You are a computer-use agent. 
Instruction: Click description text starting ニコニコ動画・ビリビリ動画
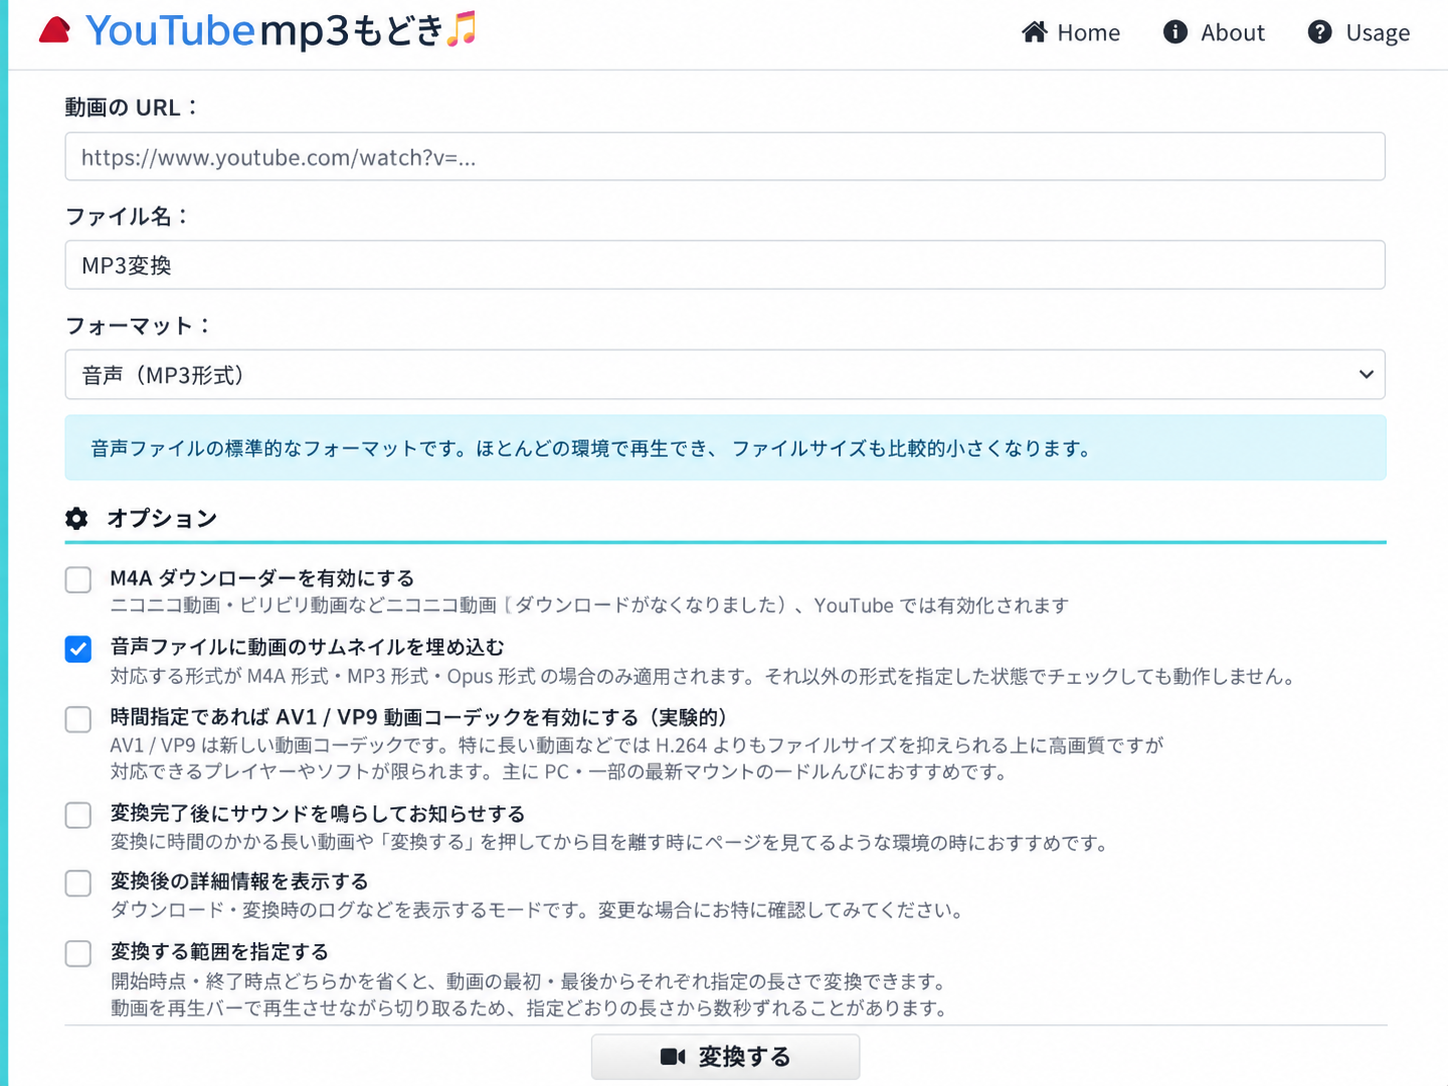[589, 605]
